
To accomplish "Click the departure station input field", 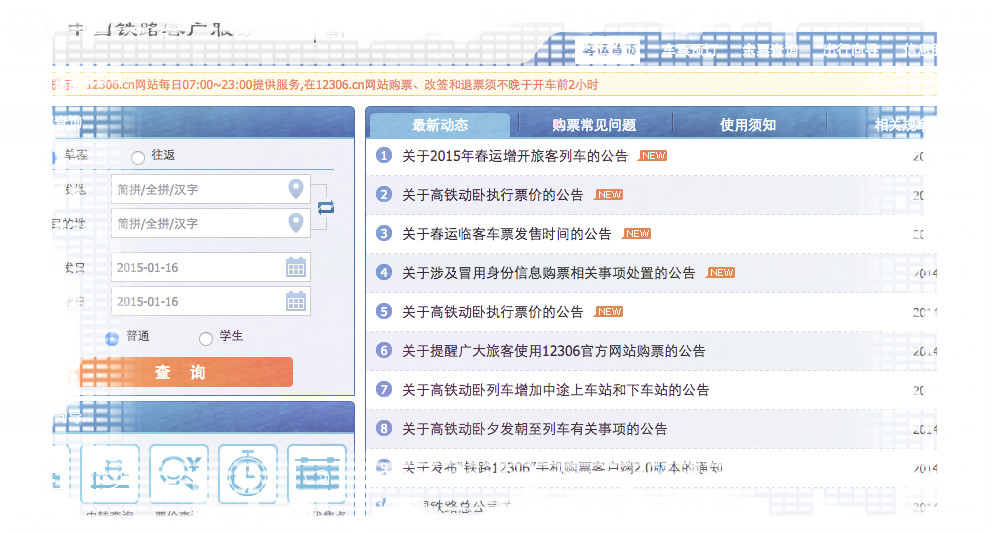I will (200, 189).
